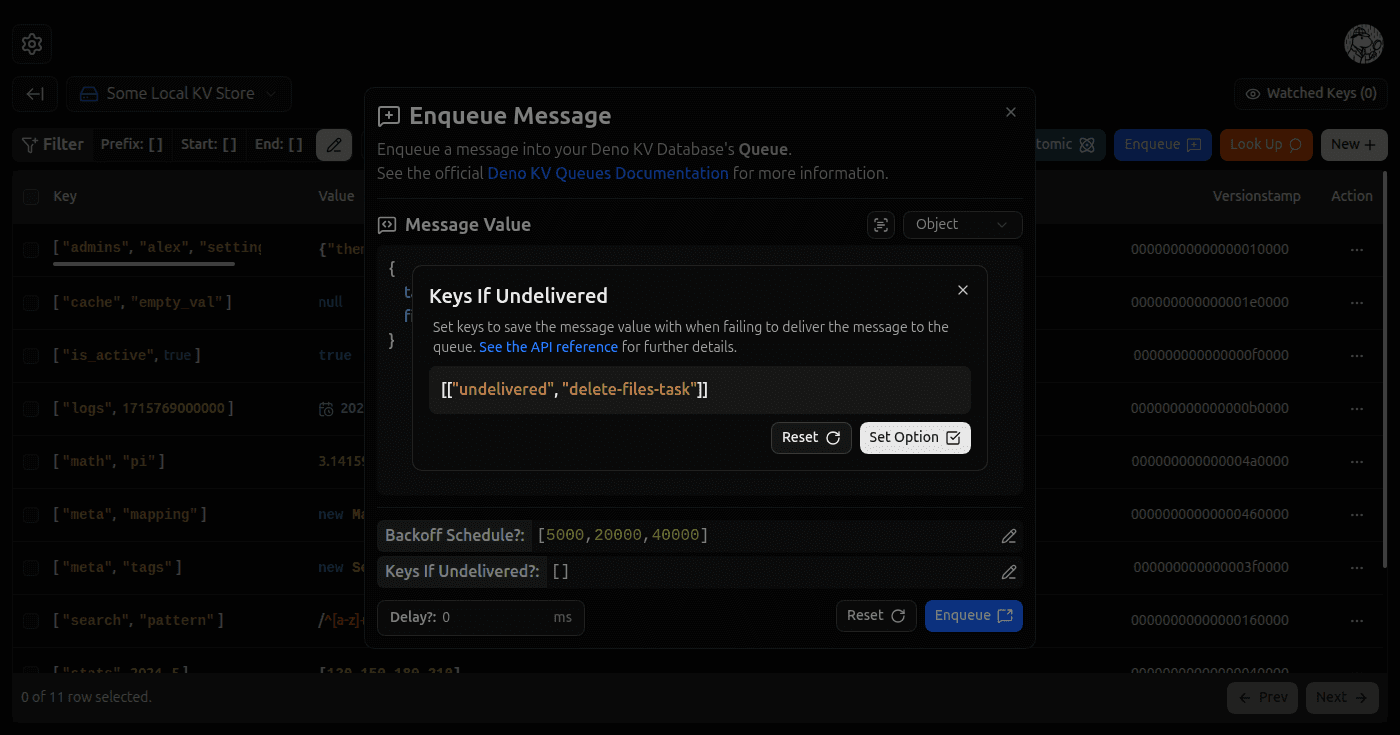Select the cache empty_val row checkbox
This screenshot has width=1400, height=735.
click(x=31, y=302)
